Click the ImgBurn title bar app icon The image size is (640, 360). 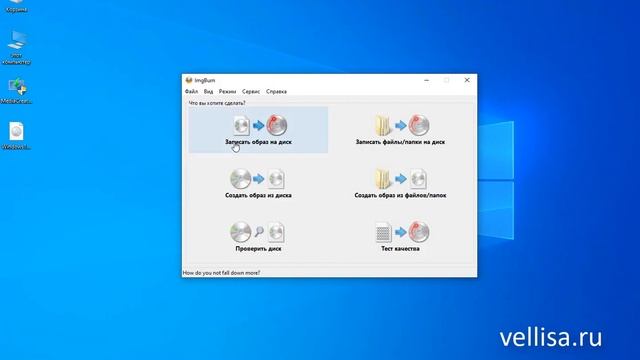[189, 80]
